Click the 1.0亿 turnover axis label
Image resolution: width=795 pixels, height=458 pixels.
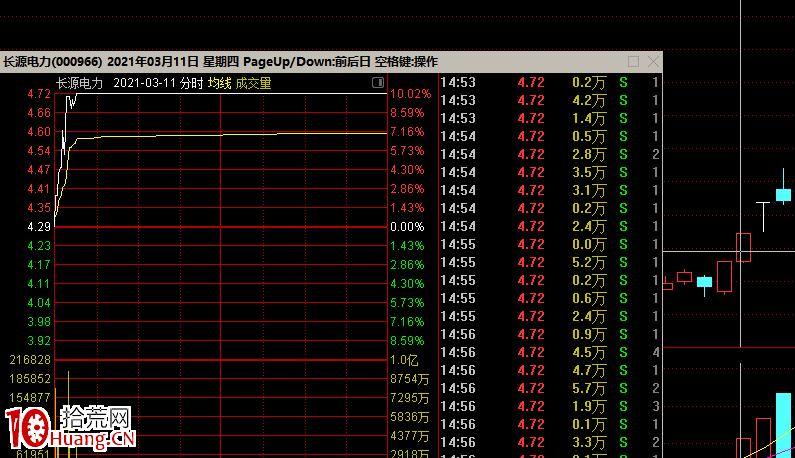tap(404, 360)
